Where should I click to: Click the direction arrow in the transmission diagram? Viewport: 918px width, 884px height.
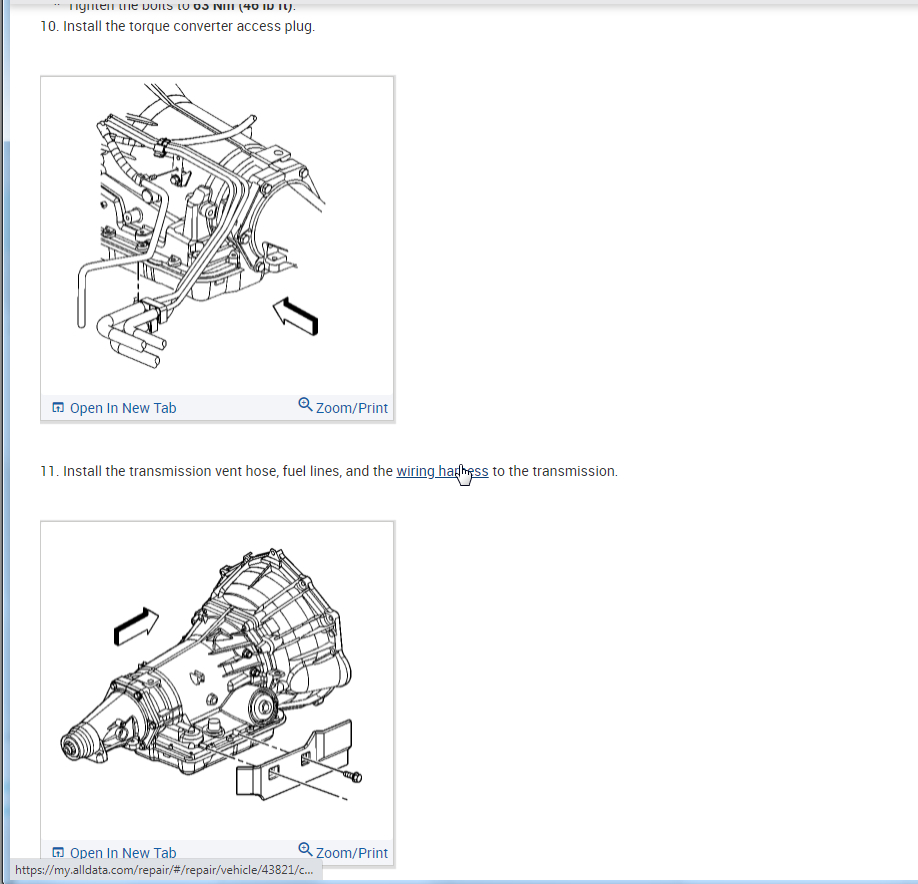(x=136, y=626)
